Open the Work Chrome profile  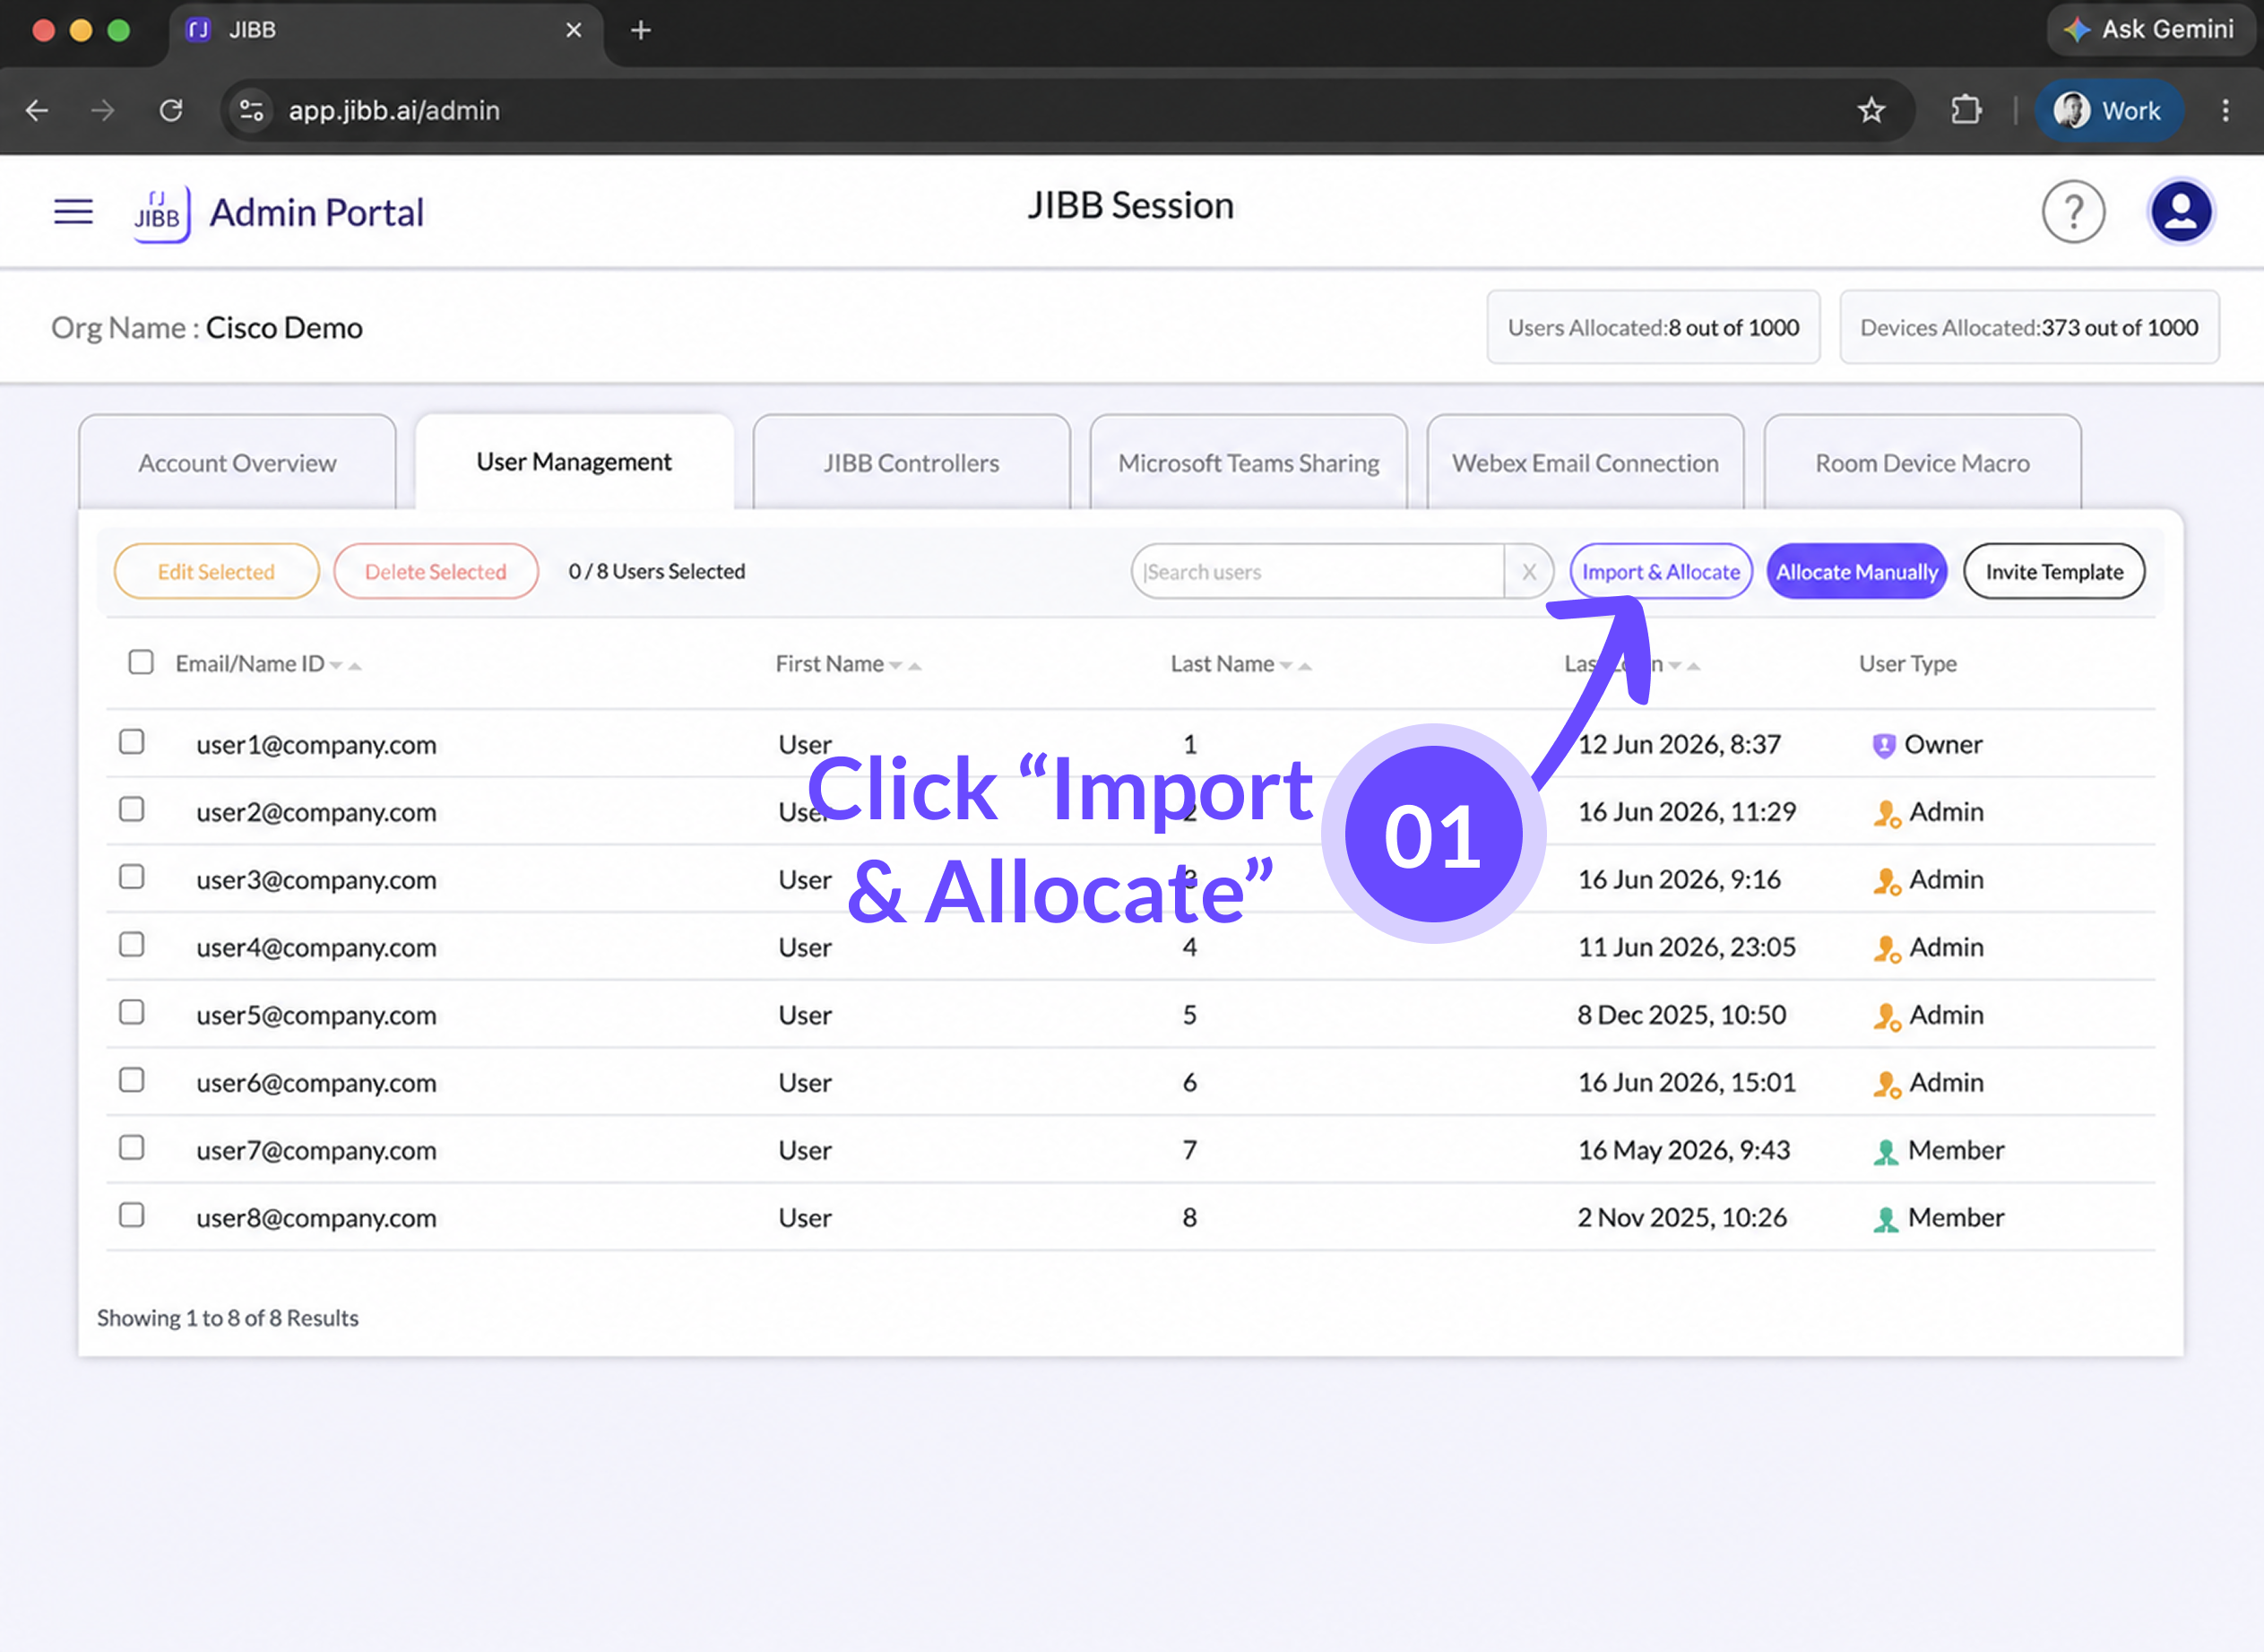click(2108, 110)
